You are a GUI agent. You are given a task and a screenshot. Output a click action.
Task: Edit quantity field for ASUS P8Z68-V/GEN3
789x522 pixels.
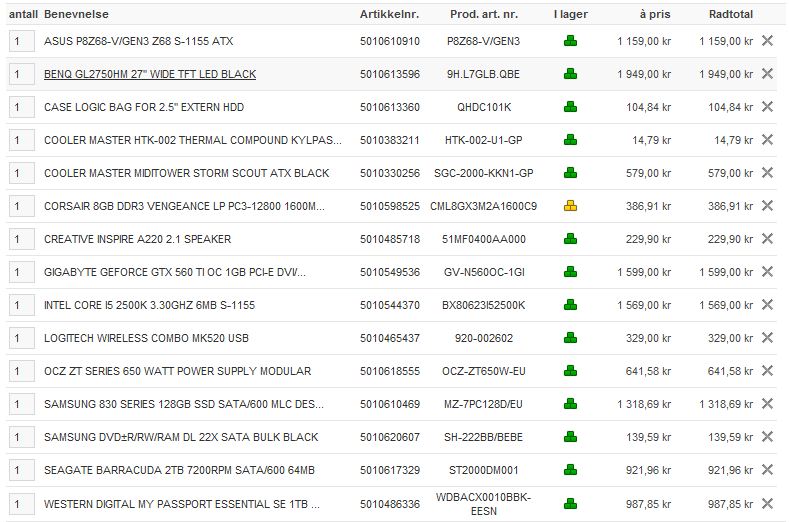[22, 41]
